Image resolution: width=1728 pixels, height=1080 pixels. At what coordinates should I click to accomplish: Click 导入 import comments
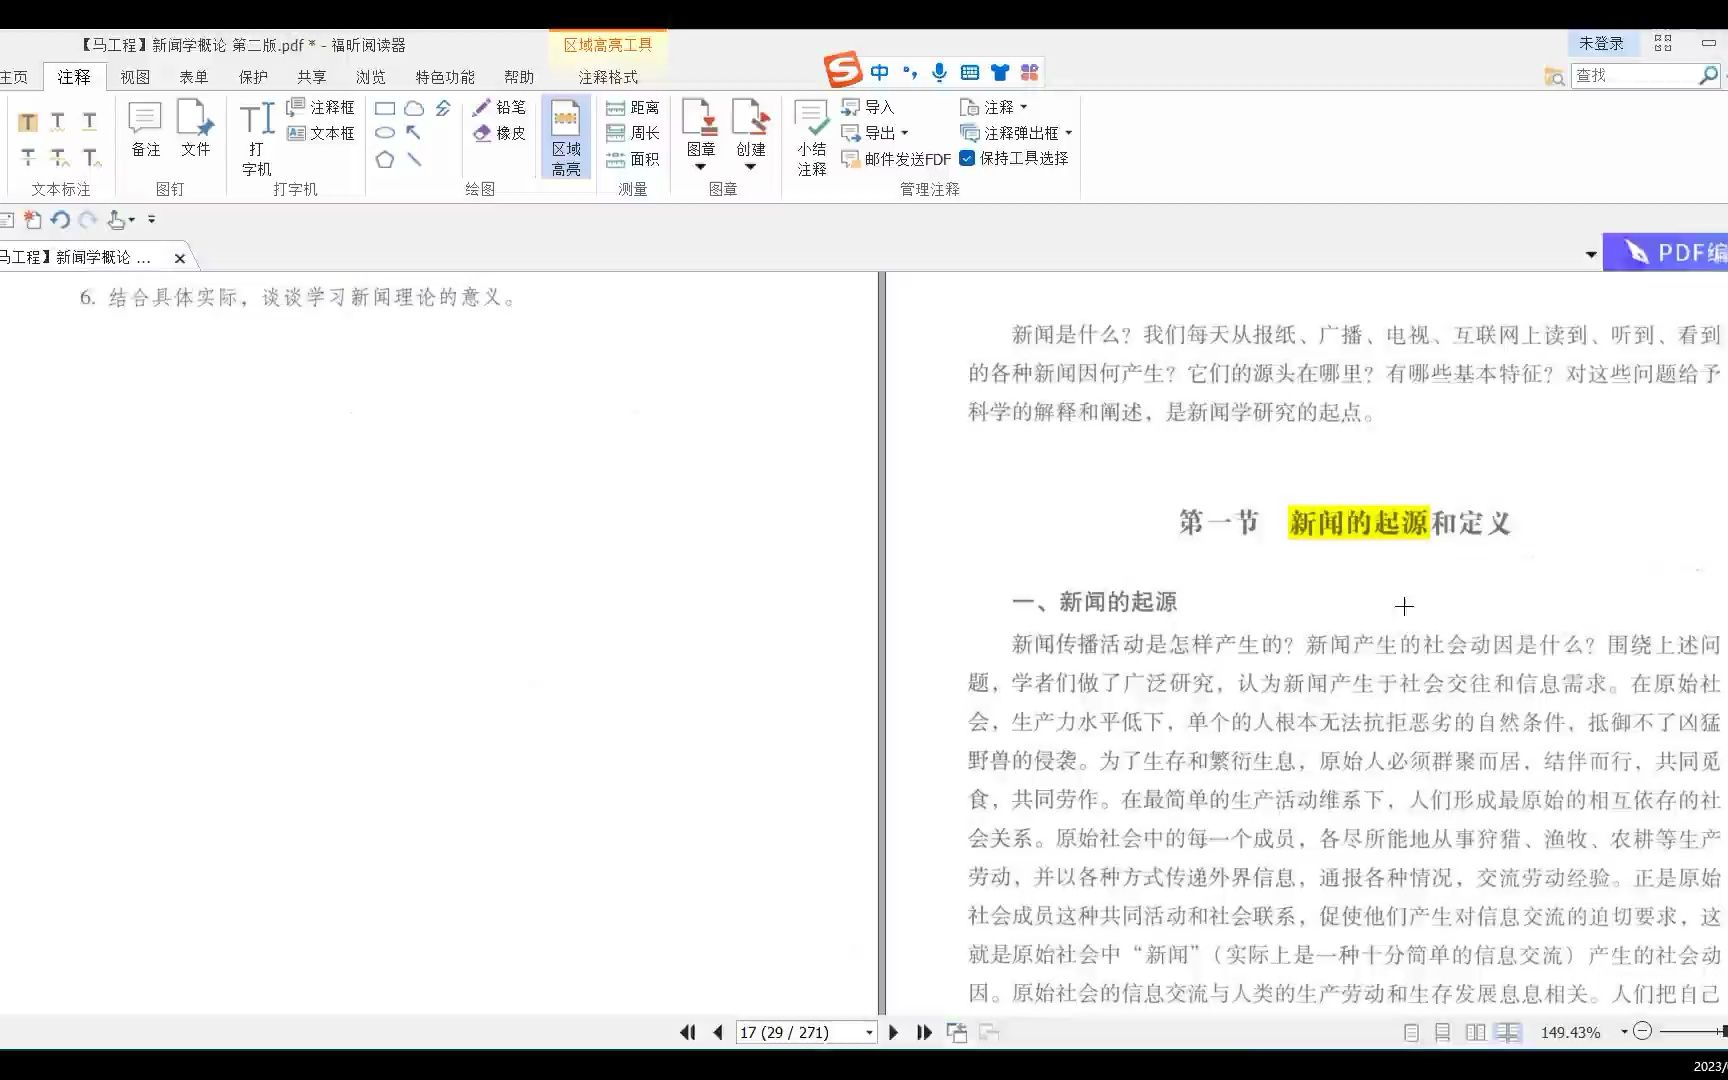point(868,107)
